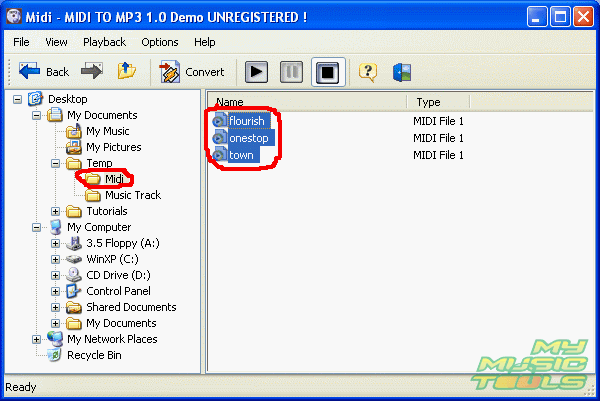Pause playback using the Pause button

pos(292,72)
